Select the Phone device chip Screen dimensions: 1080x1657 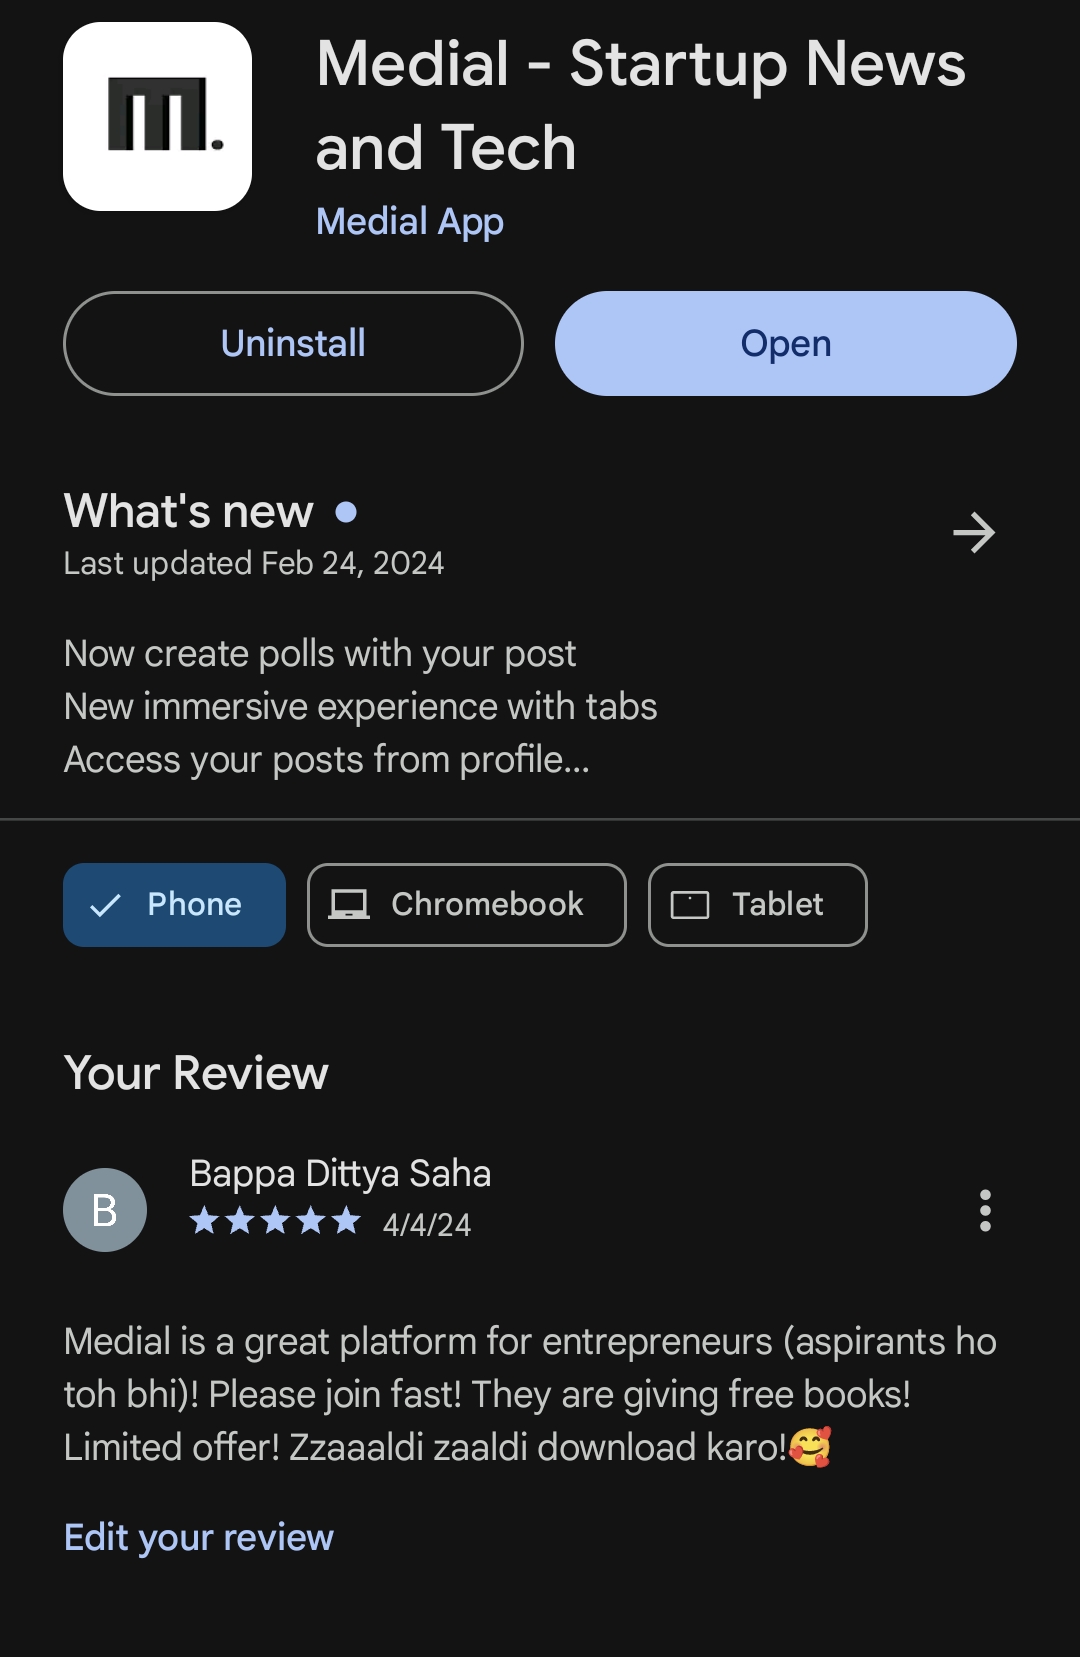click(x=174, y=905)
